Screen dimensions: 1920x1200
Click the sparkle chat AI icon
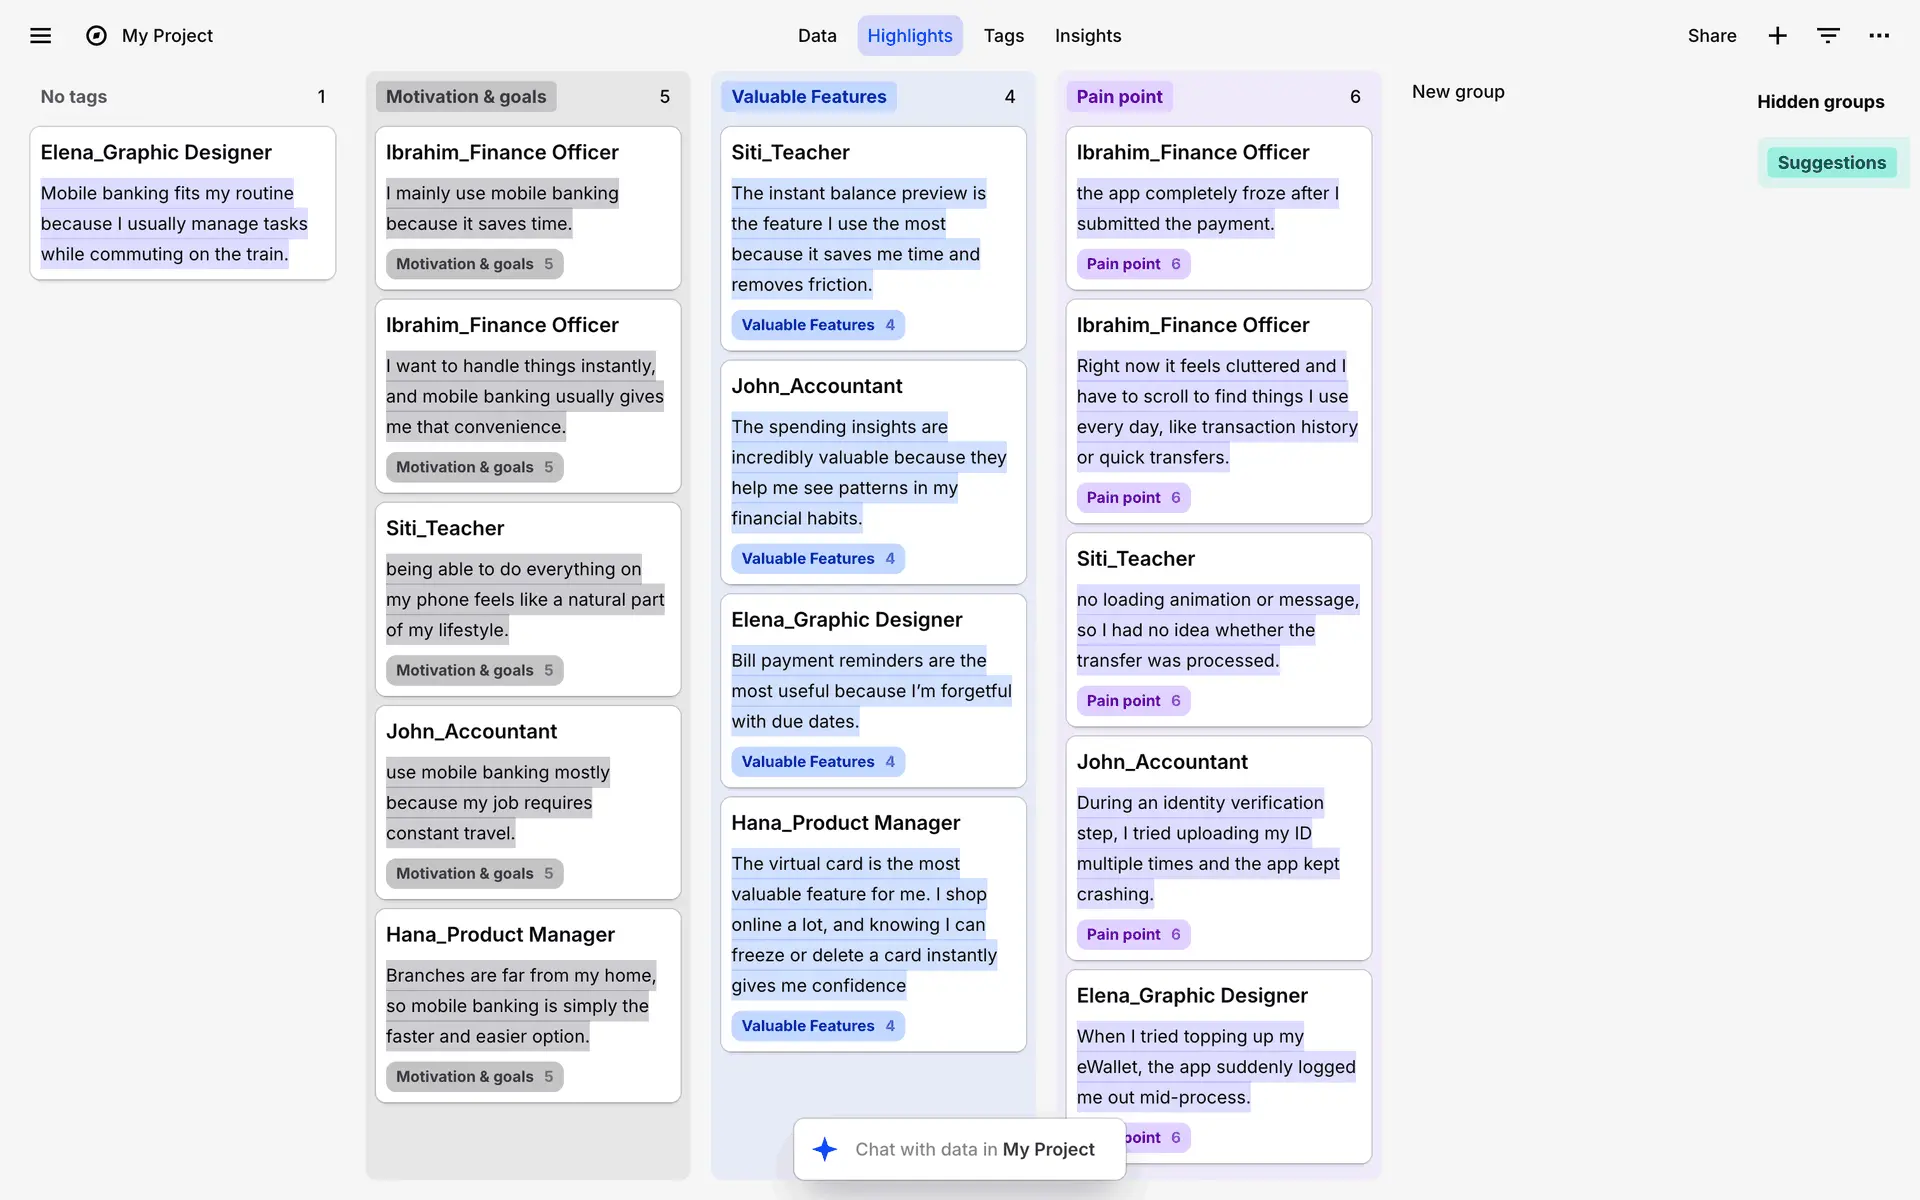pyautogui.click(x=824, y=1149)
